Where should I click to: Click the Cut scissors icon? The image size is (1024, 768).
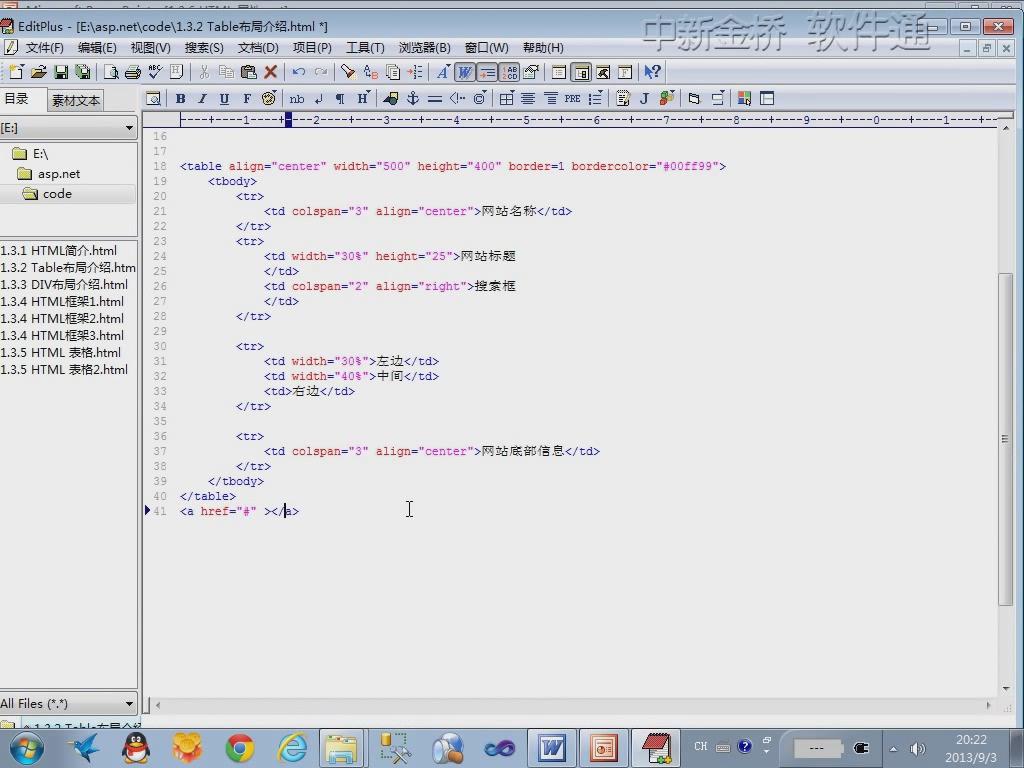coord(204,72)
